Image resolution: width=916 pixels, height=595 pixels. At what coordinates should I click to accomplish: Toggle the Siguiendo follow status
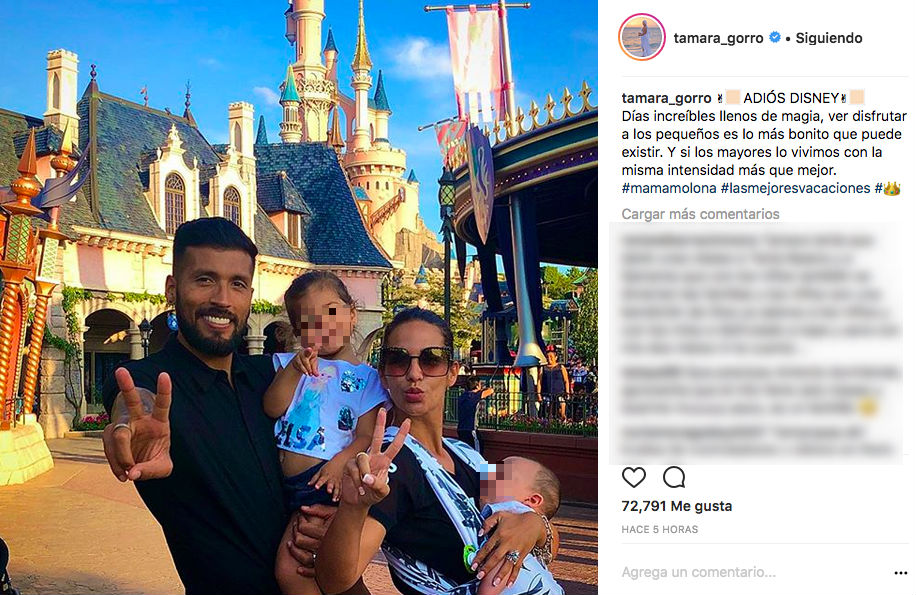click(828, 38)
